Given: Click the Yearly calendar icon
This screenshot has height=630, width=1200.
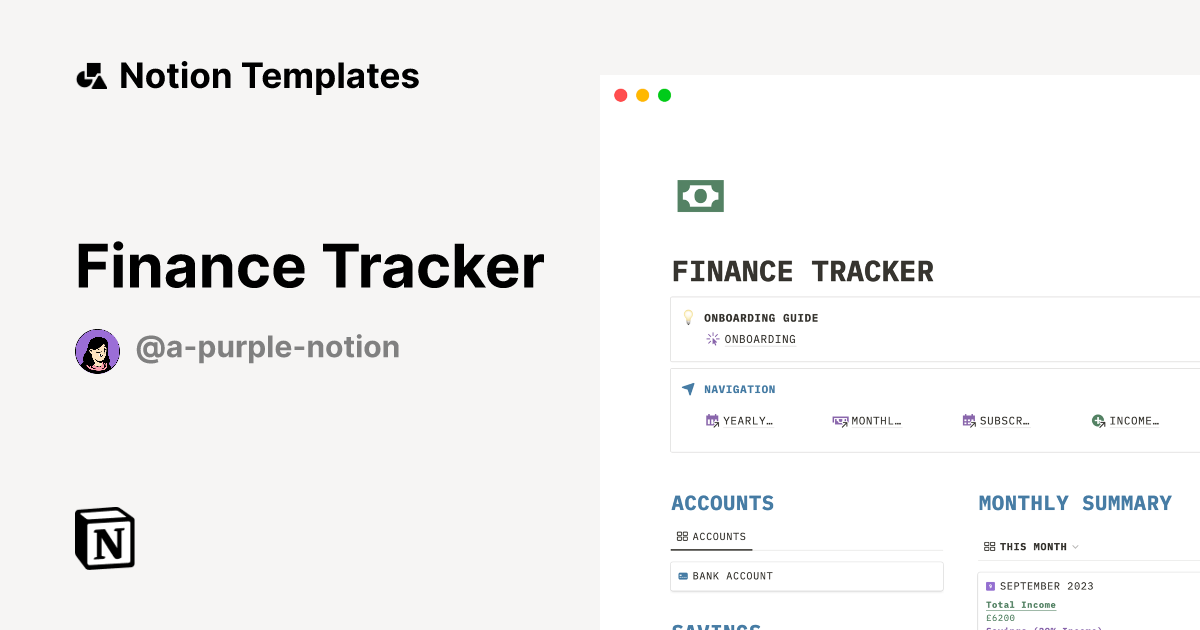Looking at the screenshot, I should (x=712, y=421).
